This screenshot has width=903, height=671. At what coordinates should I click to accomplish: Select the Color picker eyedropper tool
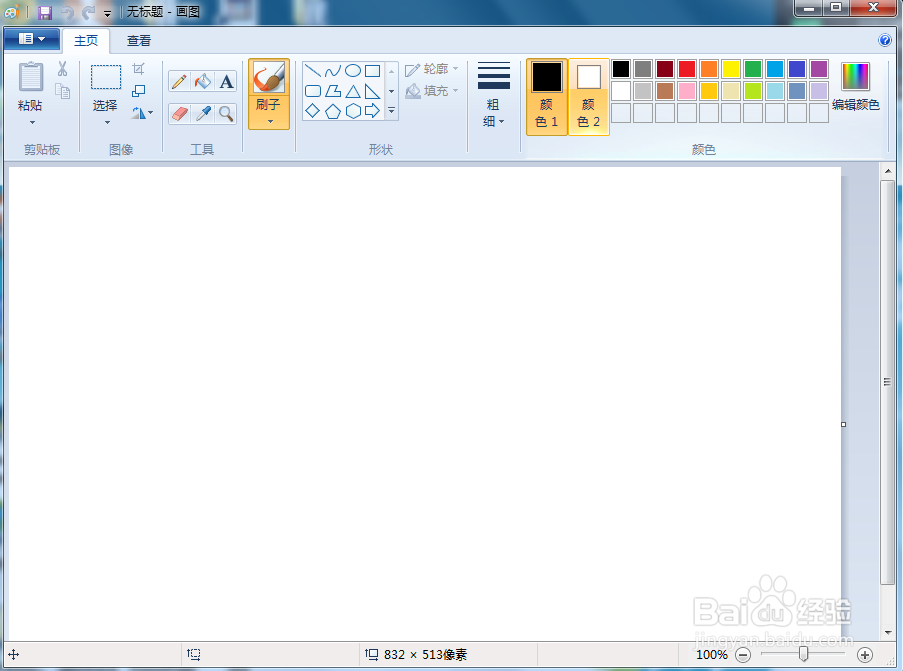point(203,113)
